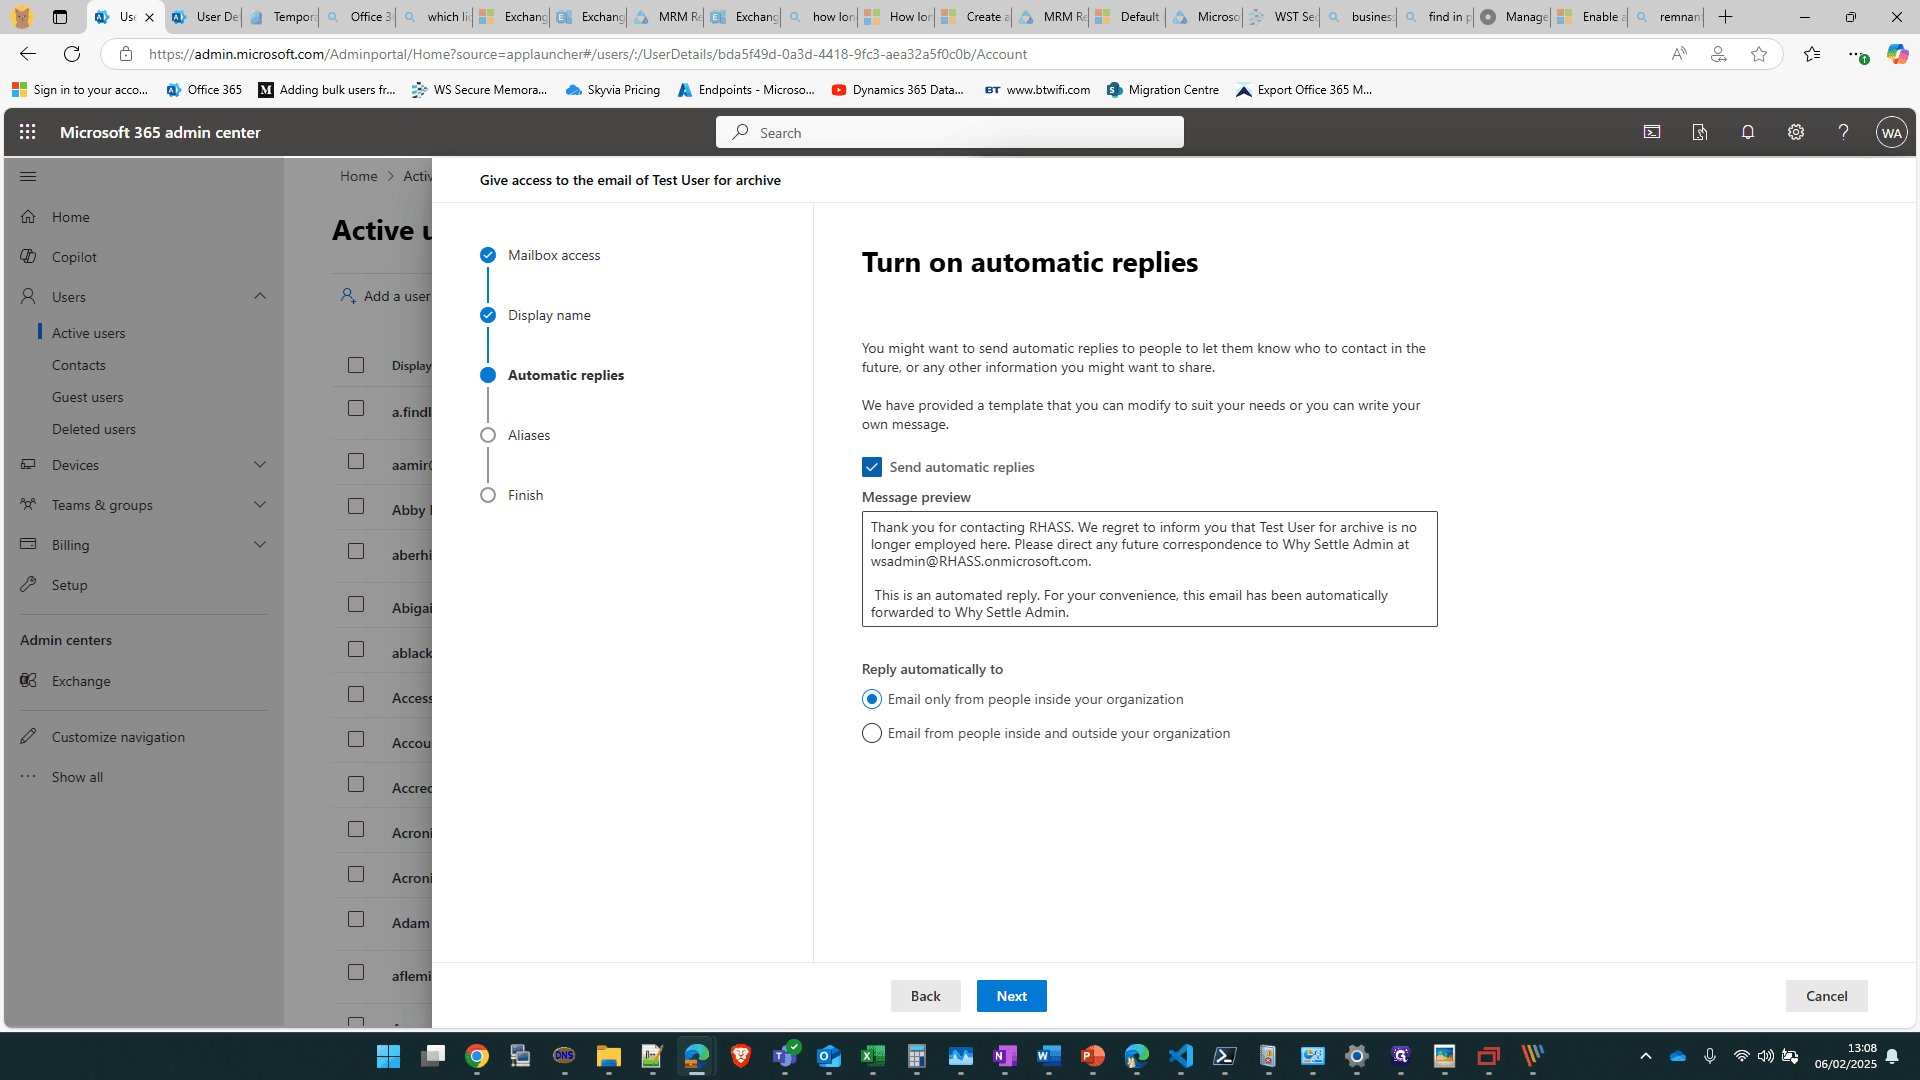
Task: Tick the select-all checkbox by Display name
Action: (x=356, y=365)
